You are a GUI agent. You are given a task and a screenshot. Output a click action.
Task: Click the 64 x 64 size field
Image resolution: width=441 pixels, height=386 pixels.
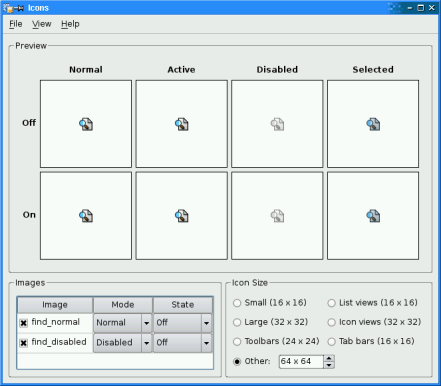point(301,361)
